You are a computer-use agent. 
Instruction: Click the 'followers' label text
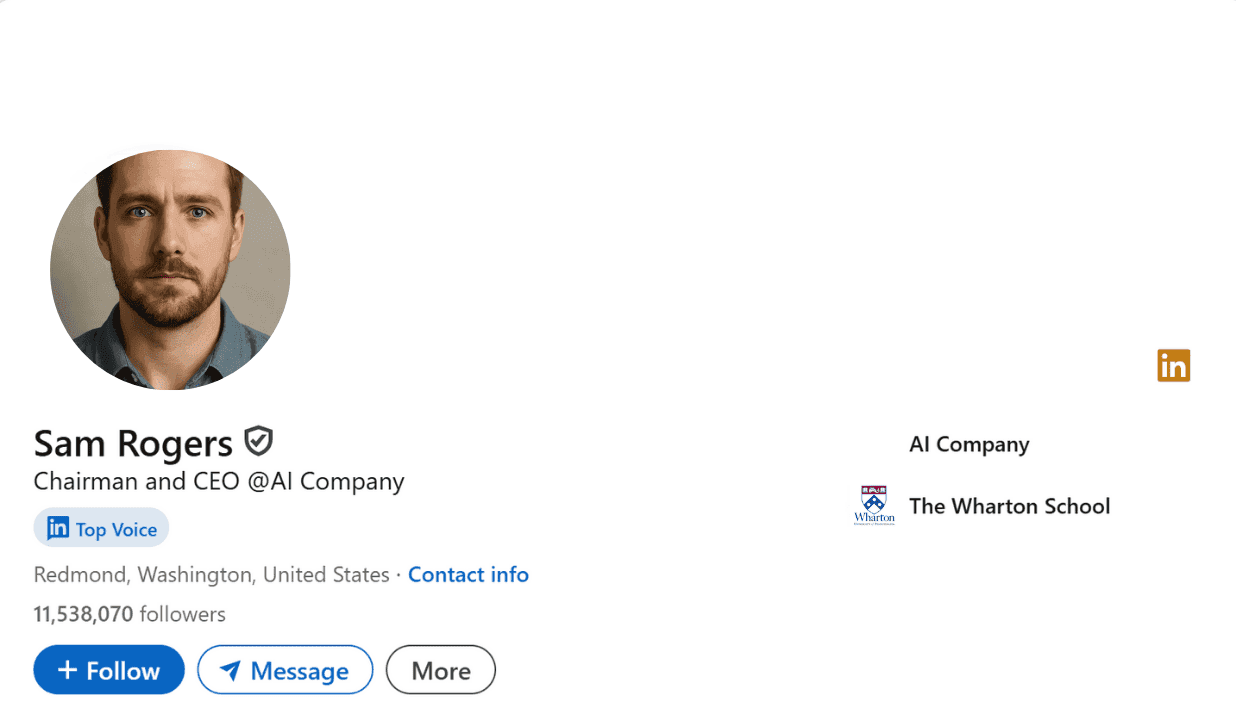click(x=186, y=613)
